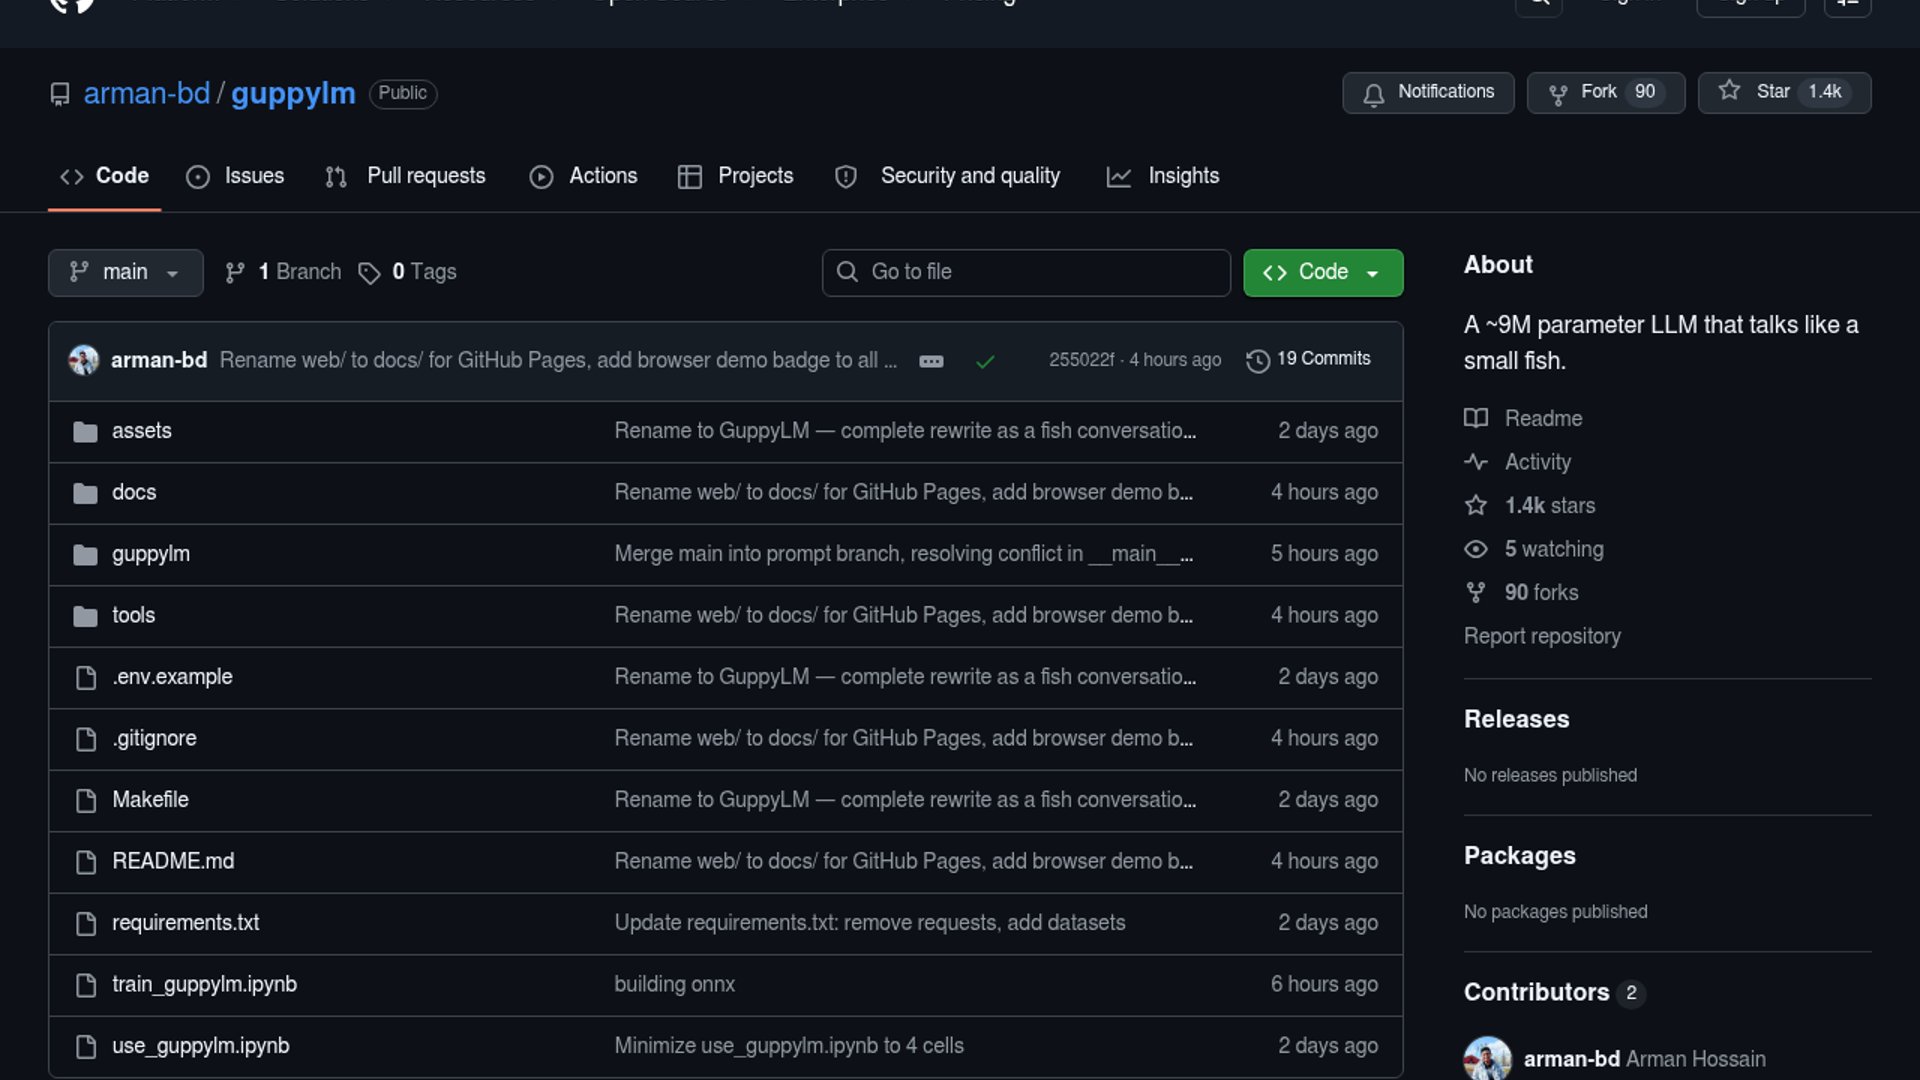This screenshot has width=1920, height=1080.
Task: Click the Star icon button
Action: click(1729, 92)
